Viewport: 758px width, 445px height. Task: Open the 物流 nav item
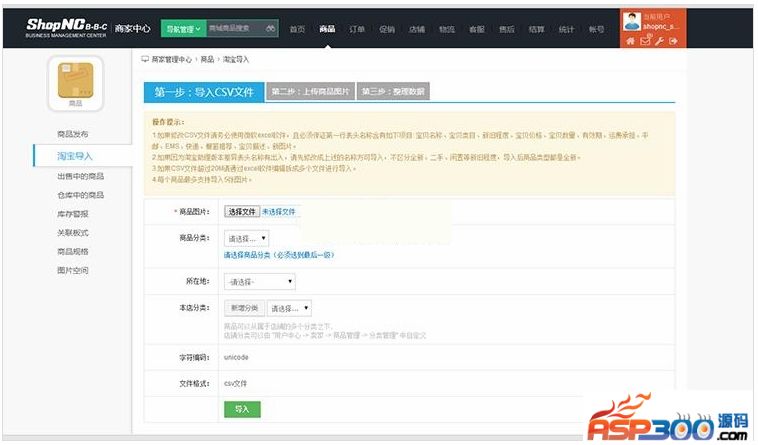pyautogui.click(x=447, y=29)
